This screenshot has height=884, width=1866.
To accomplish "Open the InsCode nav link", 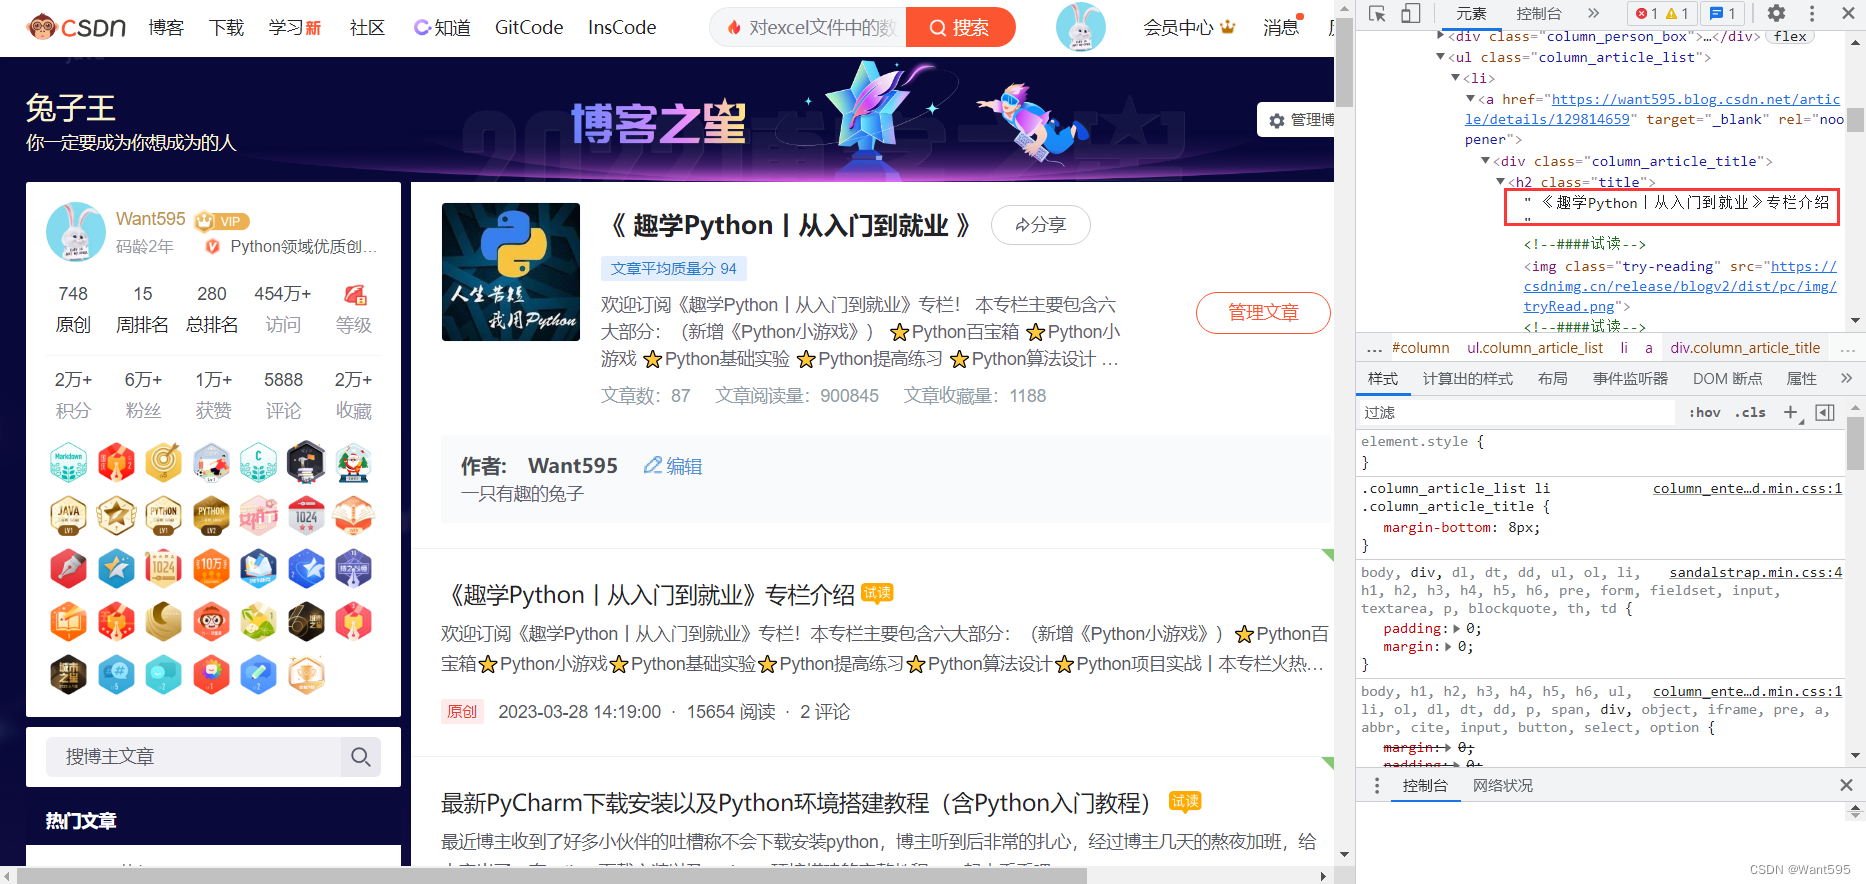I will 622,27.
